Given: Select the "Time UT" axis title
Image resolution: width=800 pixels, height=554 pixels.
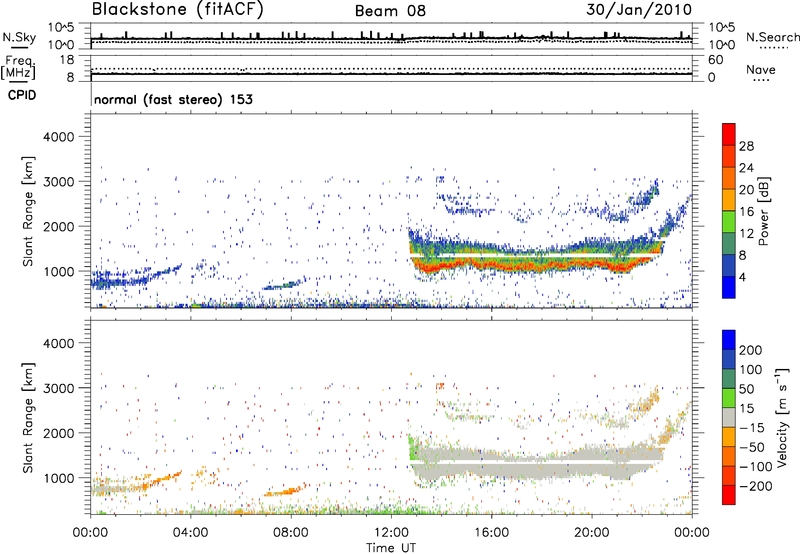Looking at the screenshot, I should (391, 548).
